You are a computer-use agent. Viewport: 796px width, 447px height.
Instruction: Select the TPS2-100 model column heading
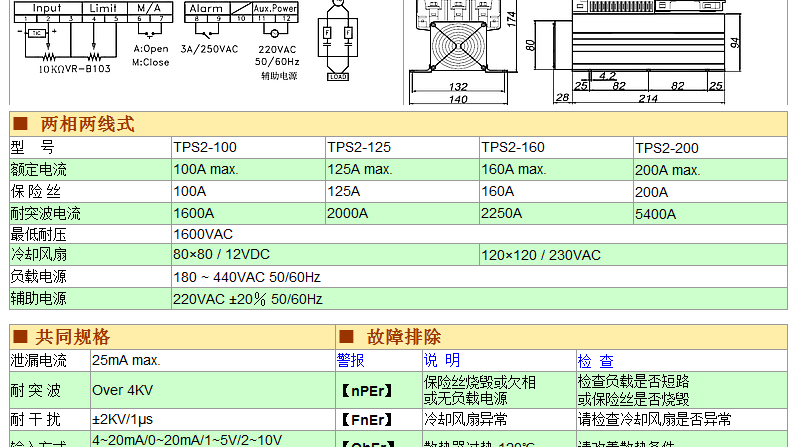coord(205,148)
